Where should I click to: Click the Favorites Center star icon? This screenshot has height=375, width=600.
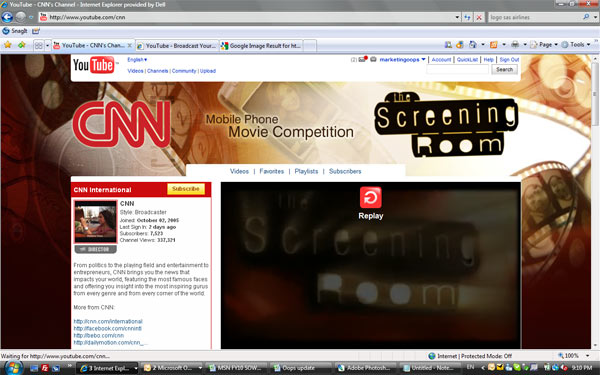pos(8,45)
